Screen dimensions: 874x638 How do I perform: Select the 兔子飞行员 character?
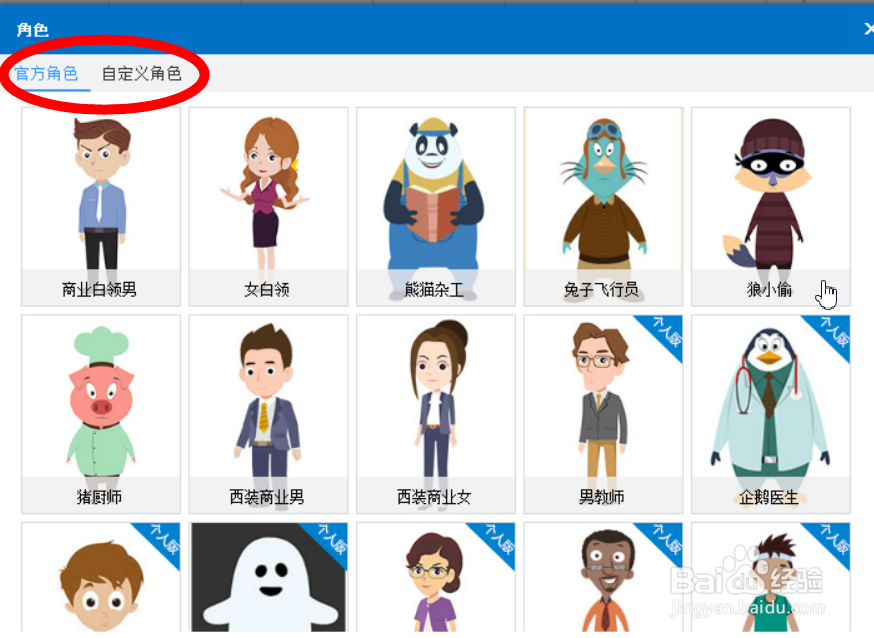(x=603, y=207)
